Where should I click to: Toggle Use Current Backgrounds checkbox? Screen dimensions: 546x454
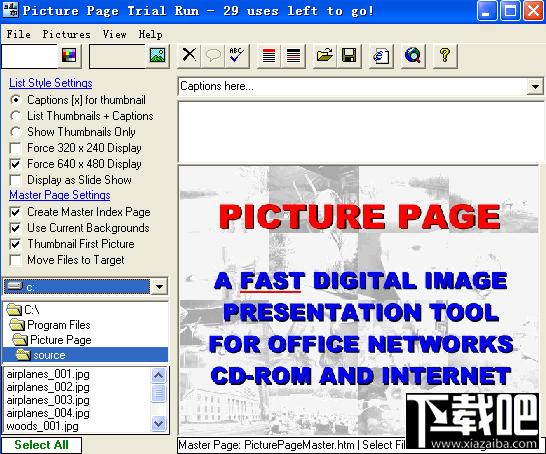(x=15, y=228)
